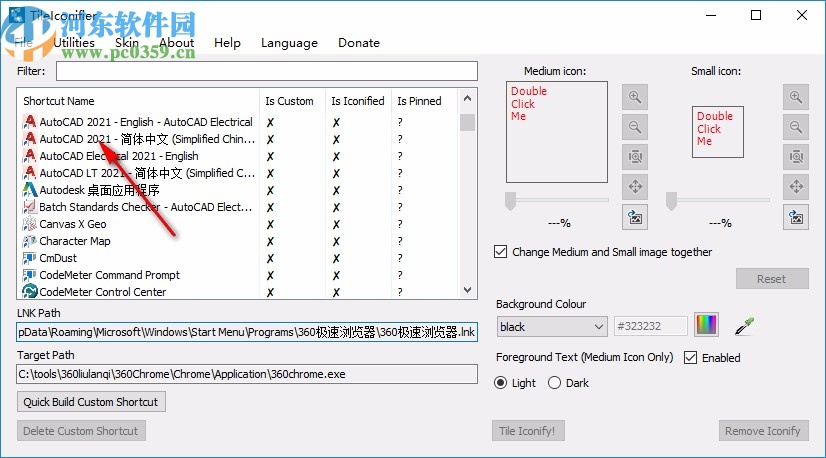Click the Autodesk desktop app icon
This screenshot has width=826, height=458.
(30, 190)
